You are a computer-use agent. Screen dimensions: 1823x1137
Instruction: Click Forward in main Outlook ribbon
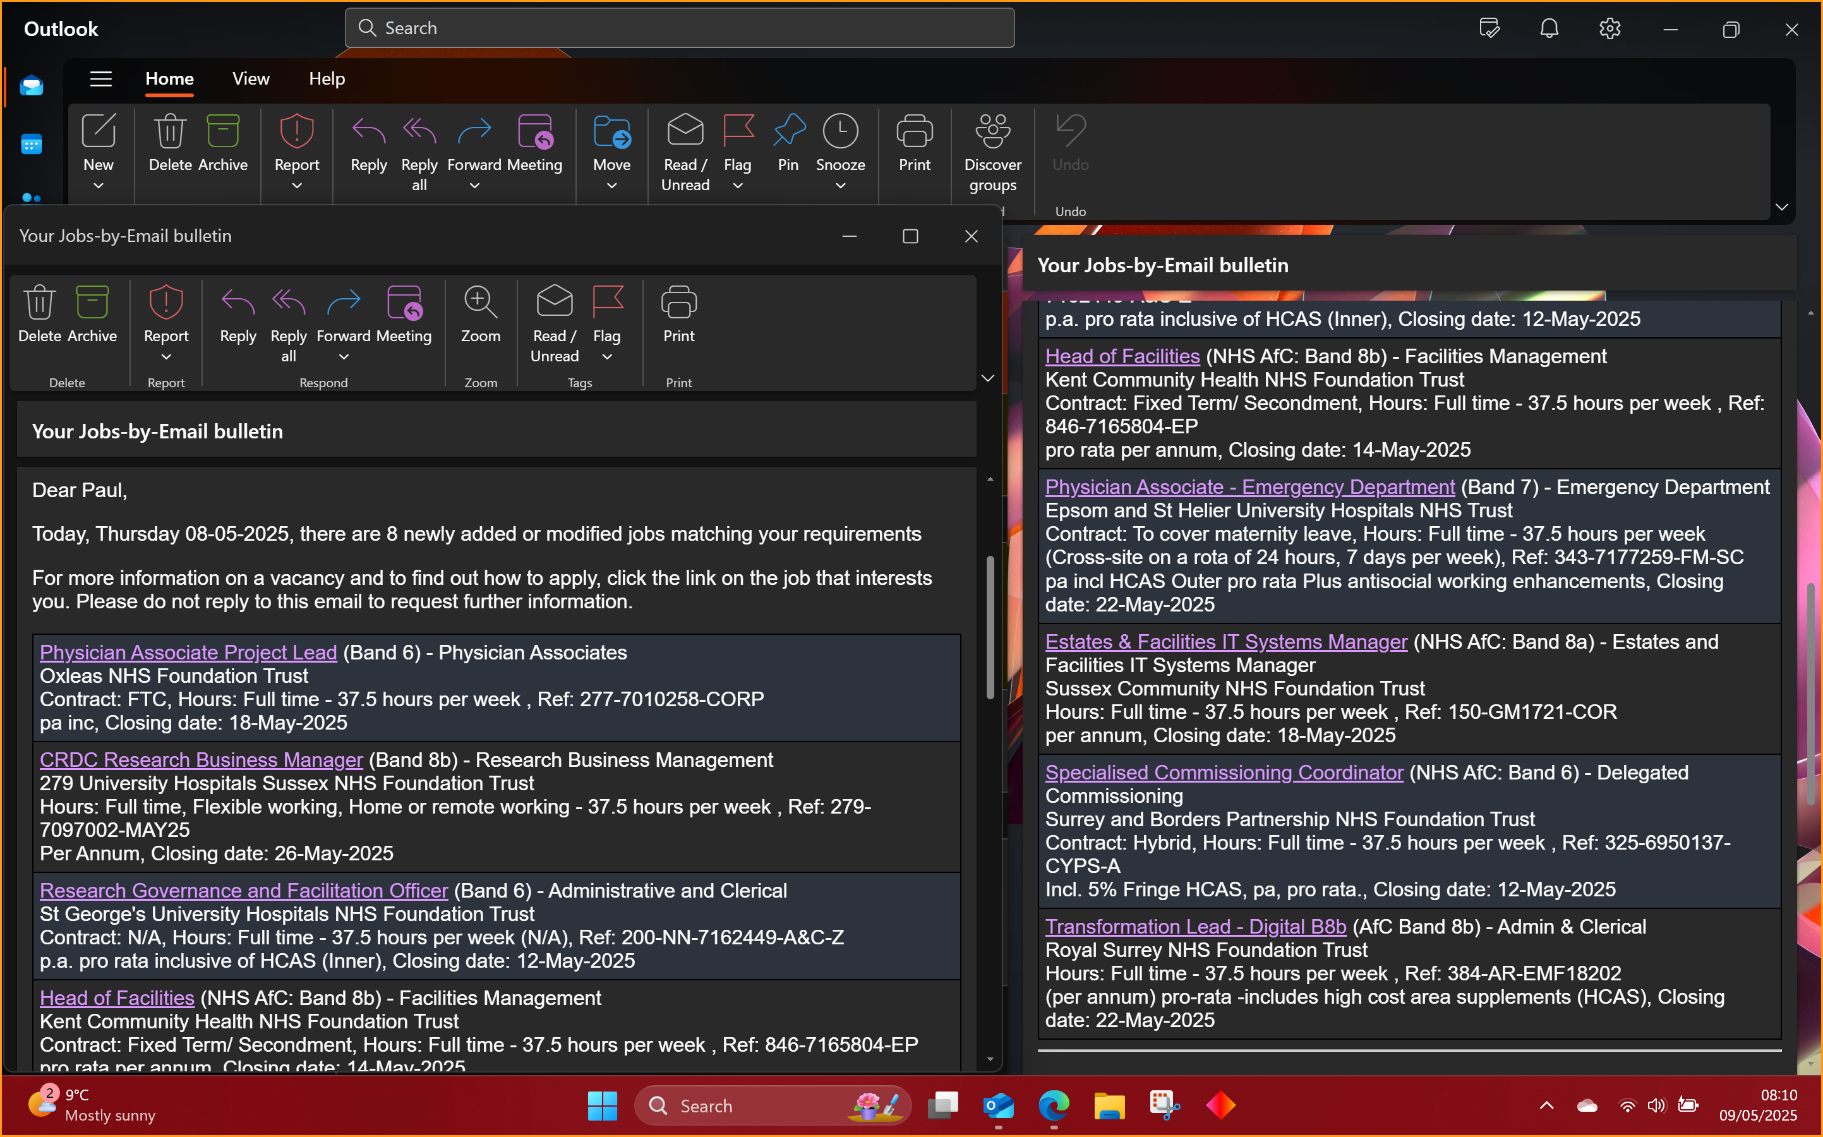[x=474, y=143]
